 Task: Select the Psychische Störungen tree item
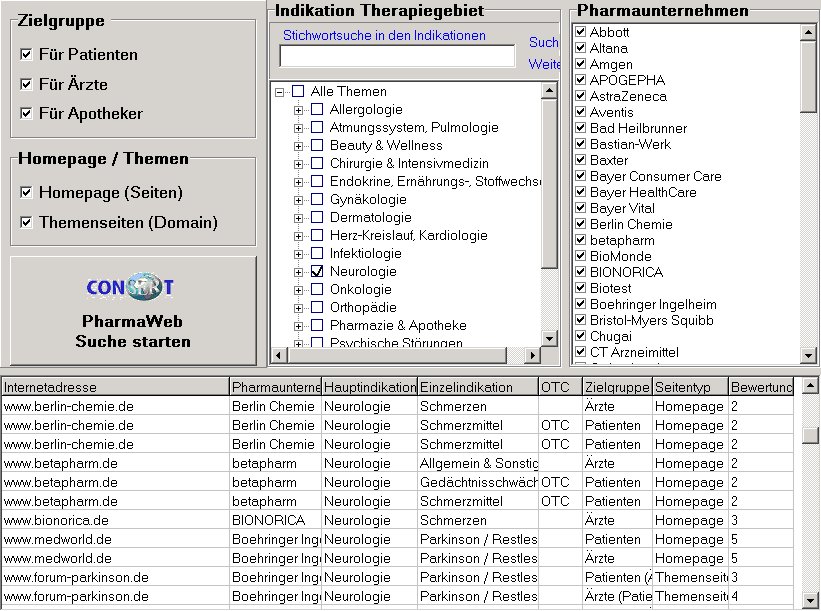click(x=396, y=343)
